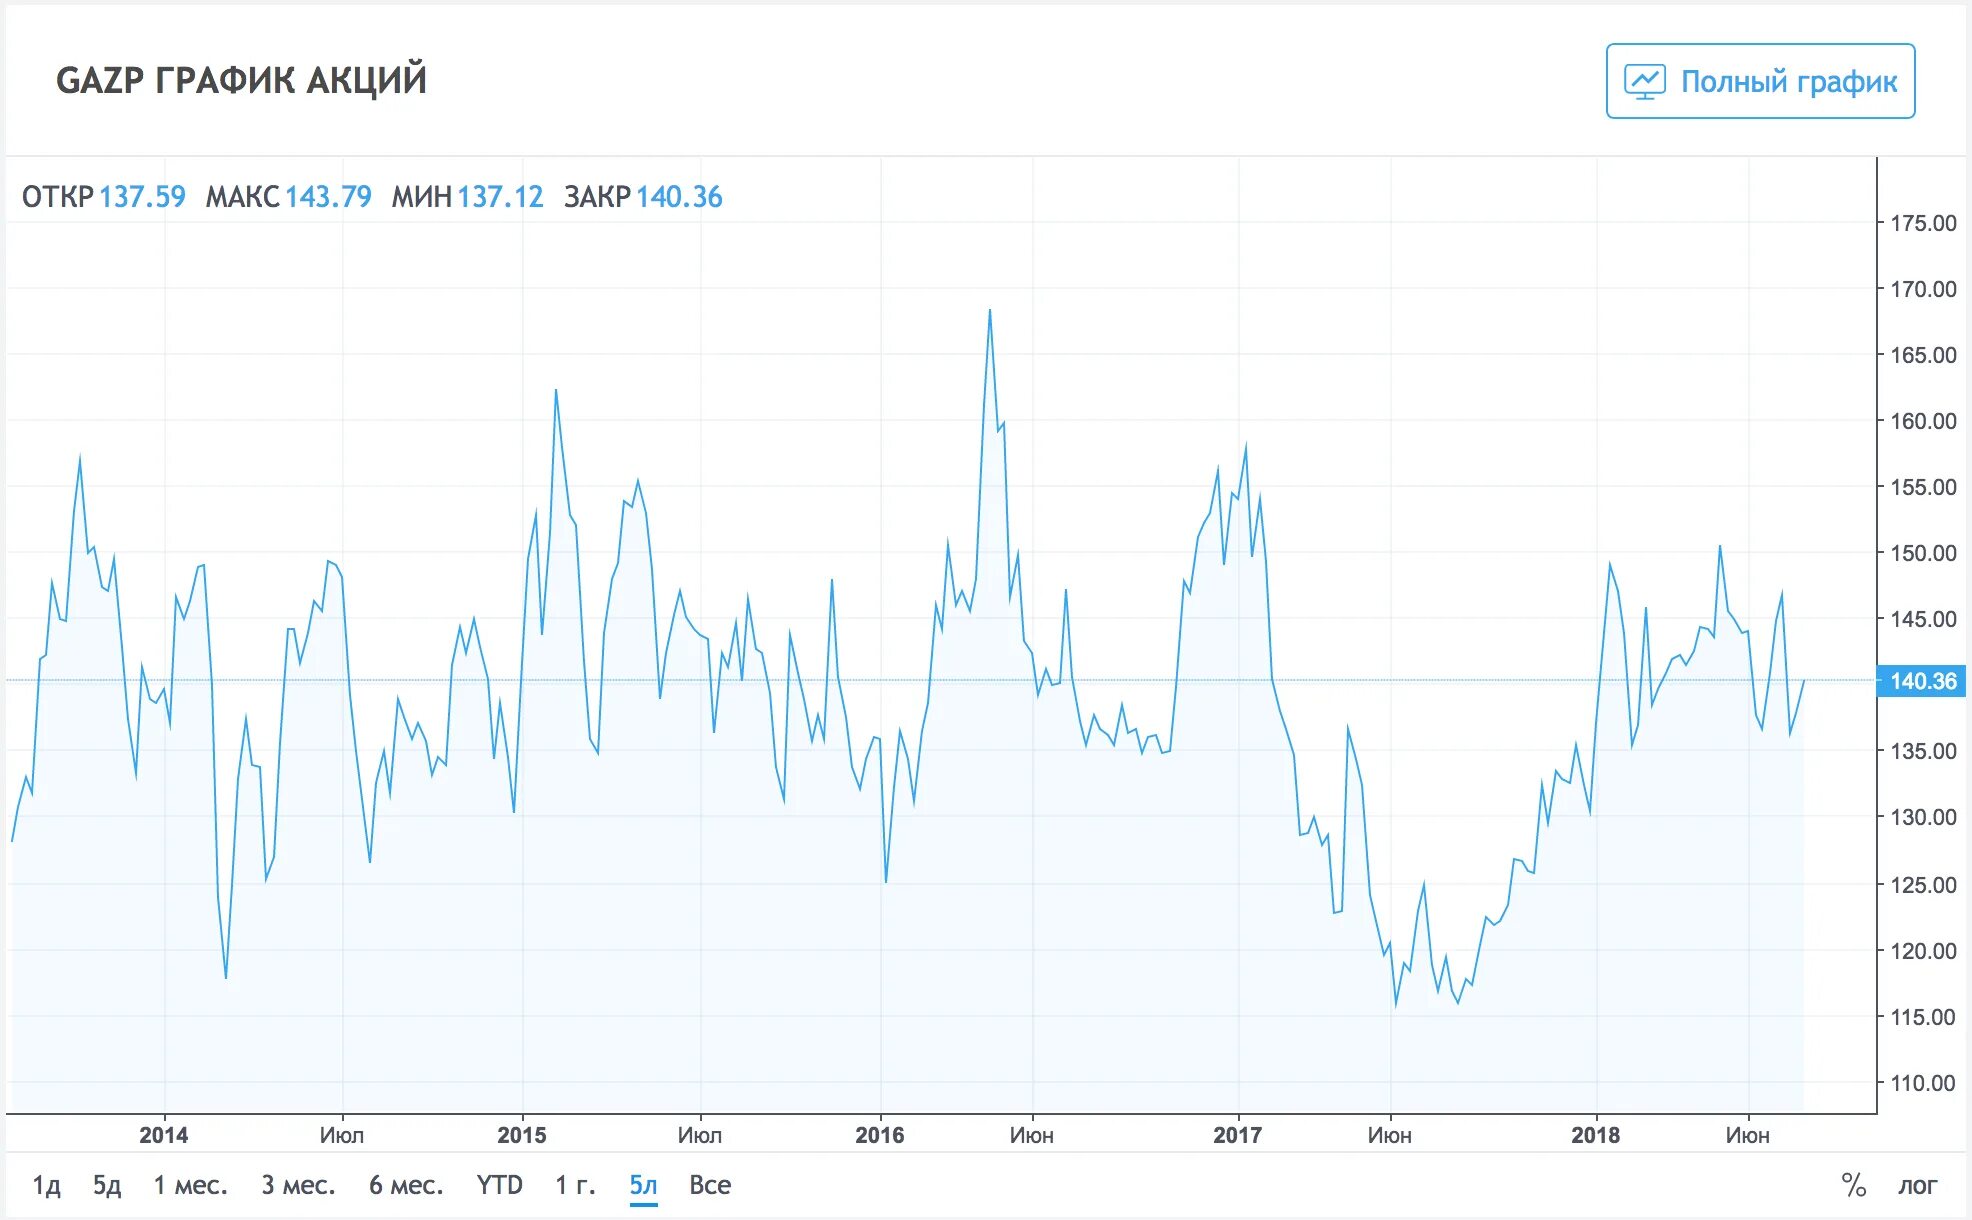
Task: Show all data with Все range
Action: 710,1185
